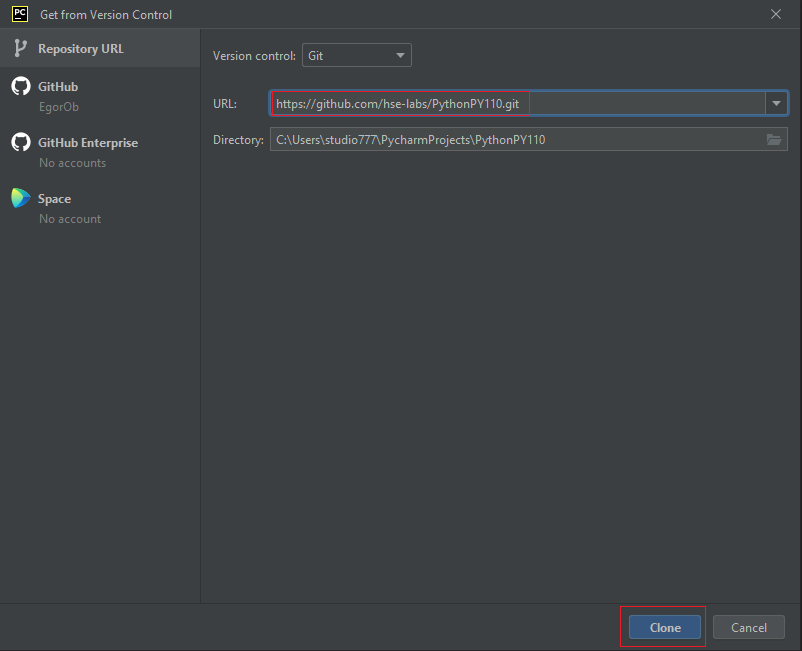Switch to the GitHub tab
This screenshot has width=802, height=651.
[x=57, y=87]
